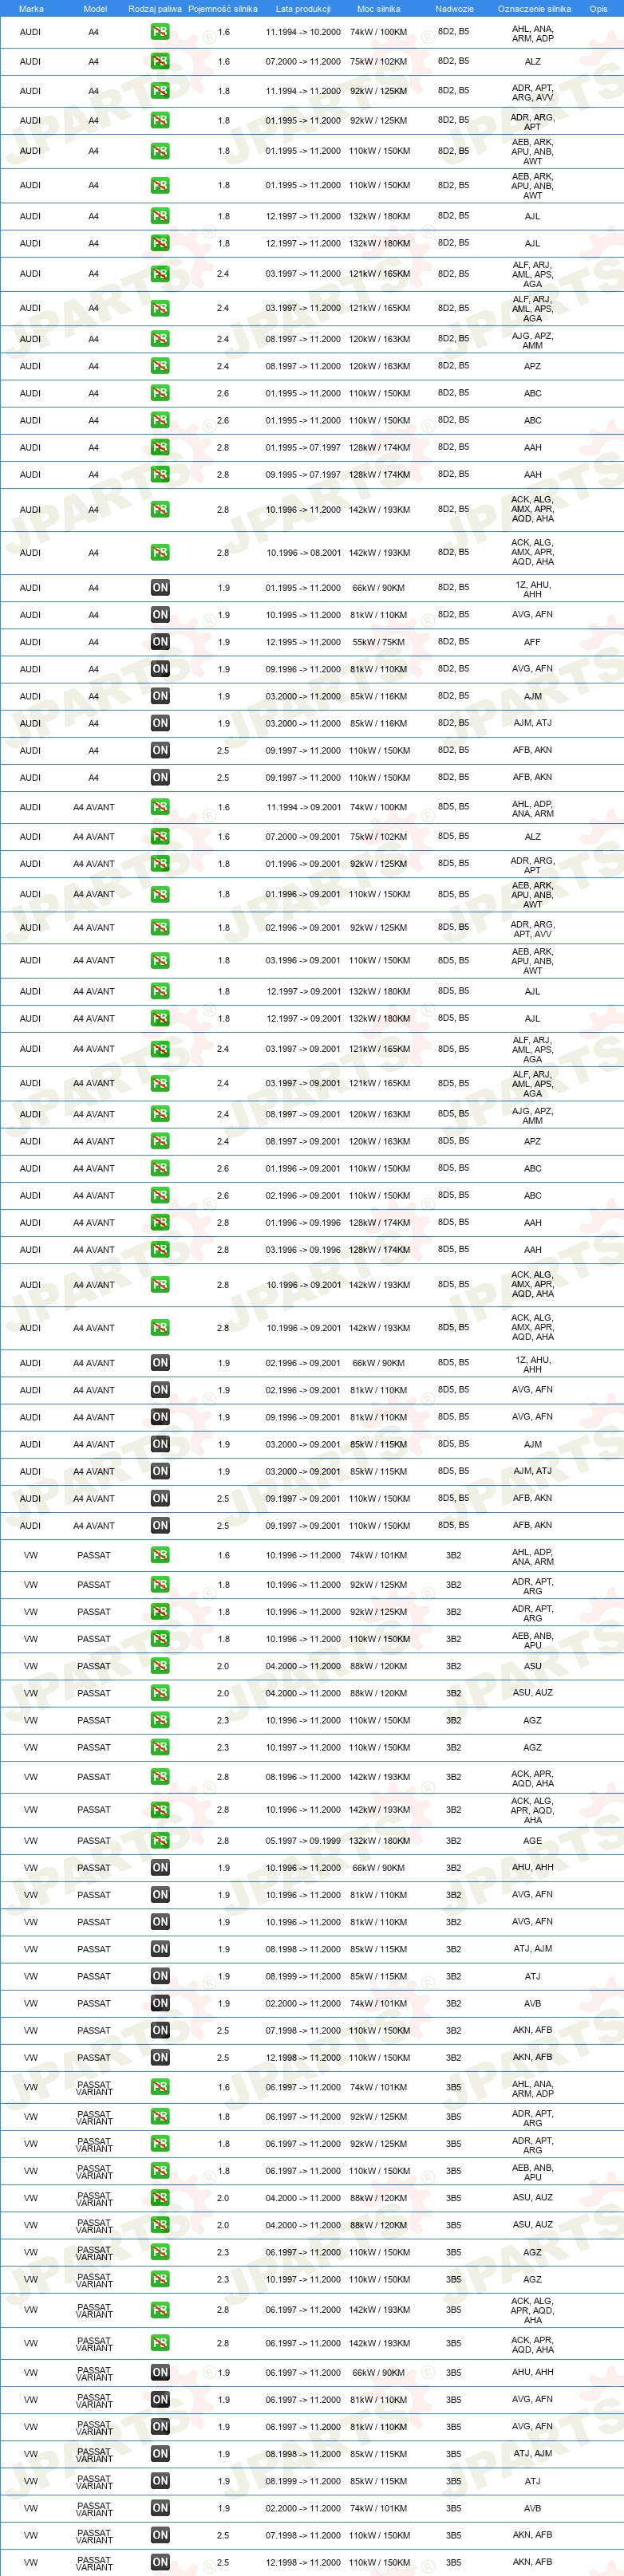Click ON diesel icon in A4 55kW/75KM AFF row
Viewport: 624px width, 2576px height.
(x=160, y=642)
